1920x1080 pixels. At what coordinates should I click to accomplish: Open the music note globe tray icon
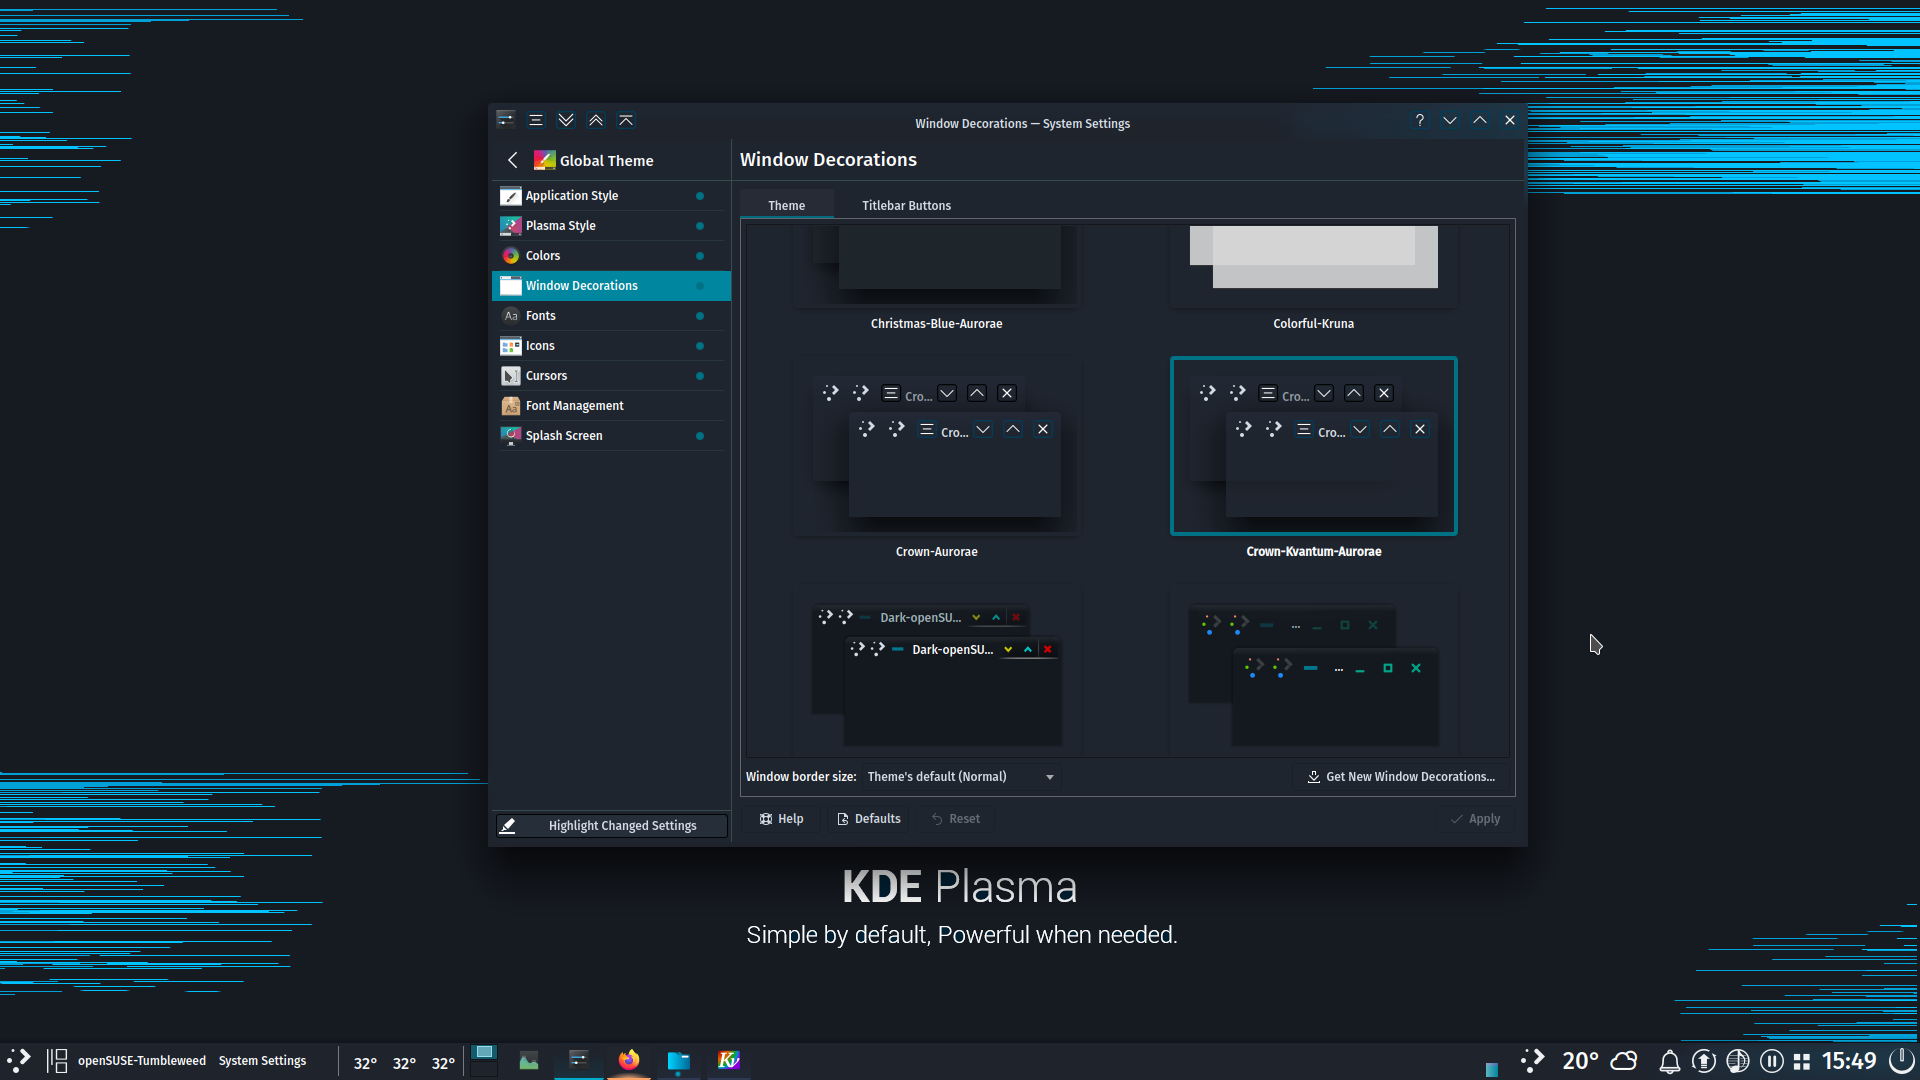[1738, 1062]
